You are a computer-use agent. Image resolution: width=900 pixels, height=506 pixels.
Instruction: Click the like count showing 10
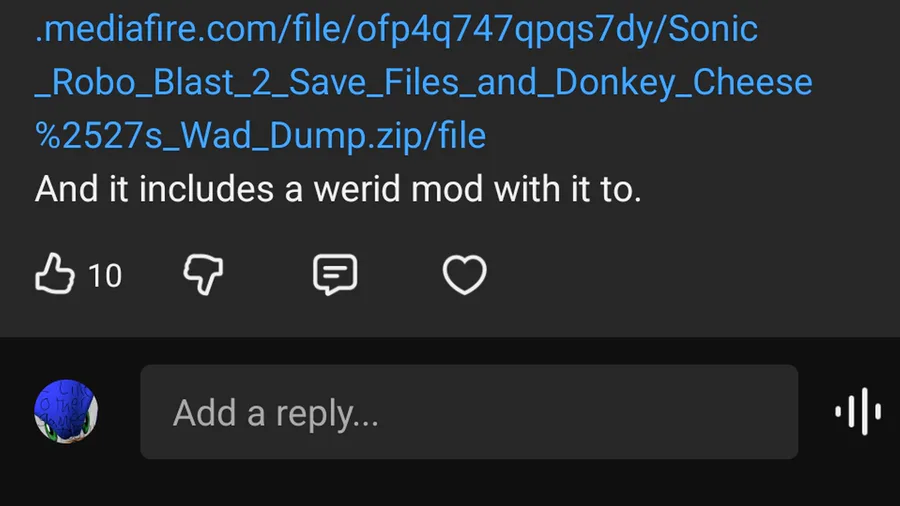[105, 275]
